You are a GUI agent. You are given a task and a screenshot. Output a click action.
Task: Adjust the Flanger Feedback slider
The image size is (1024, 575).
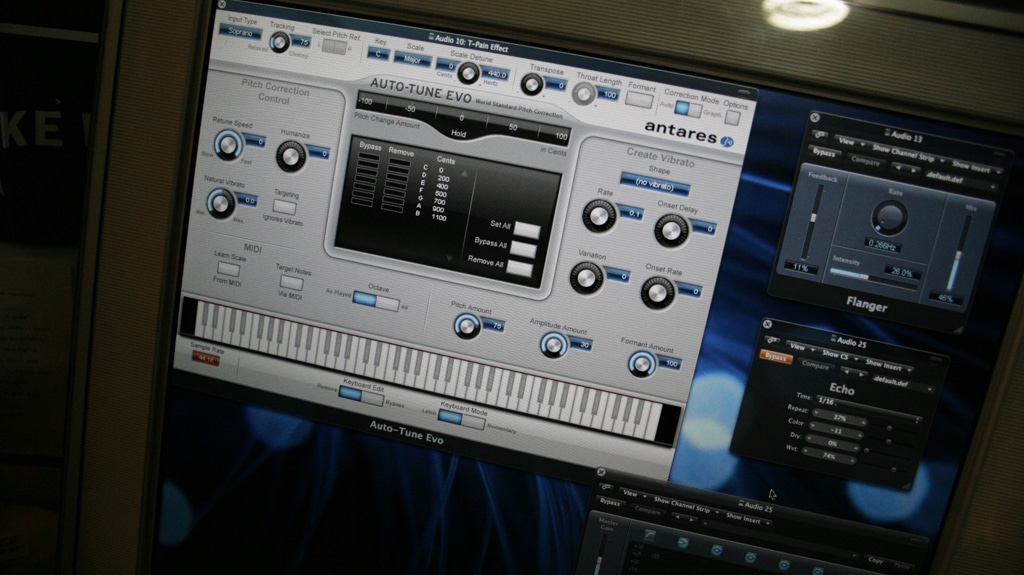click(812, 221)
